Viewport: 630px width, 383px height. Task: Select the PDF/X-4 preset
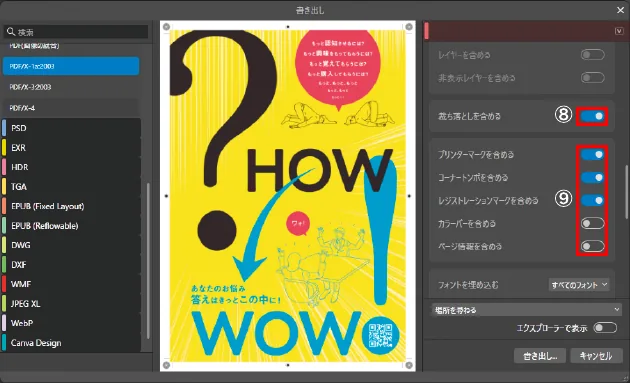pos(71,108)
